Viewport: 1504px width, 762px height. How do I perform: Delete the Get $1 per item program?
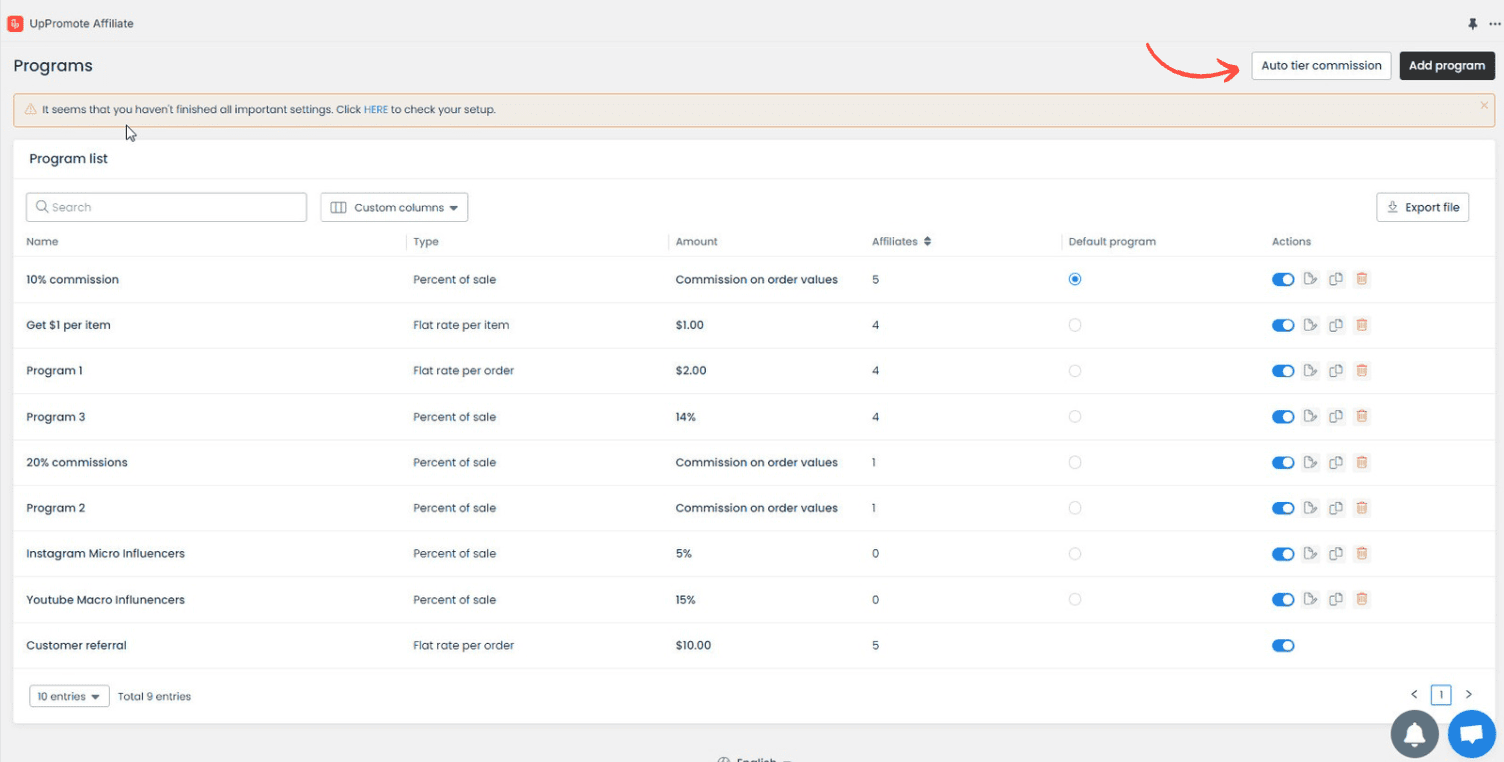click(1361, 325)
